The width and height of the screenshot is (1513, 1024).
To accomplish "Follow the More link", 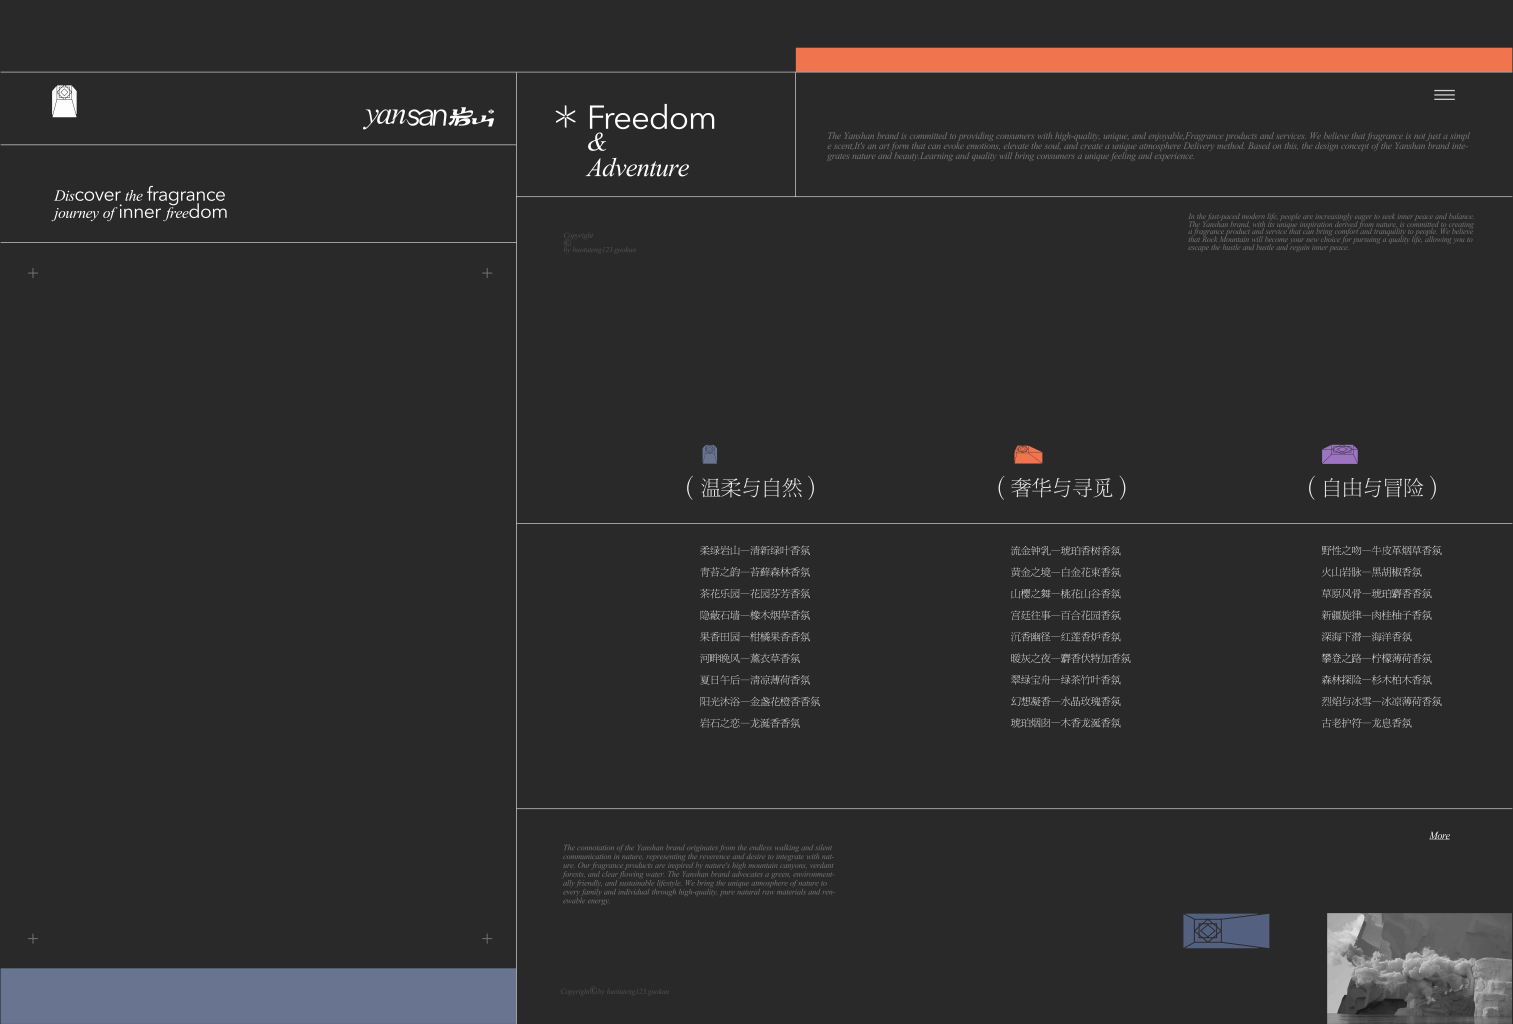I will point(1439,836).
